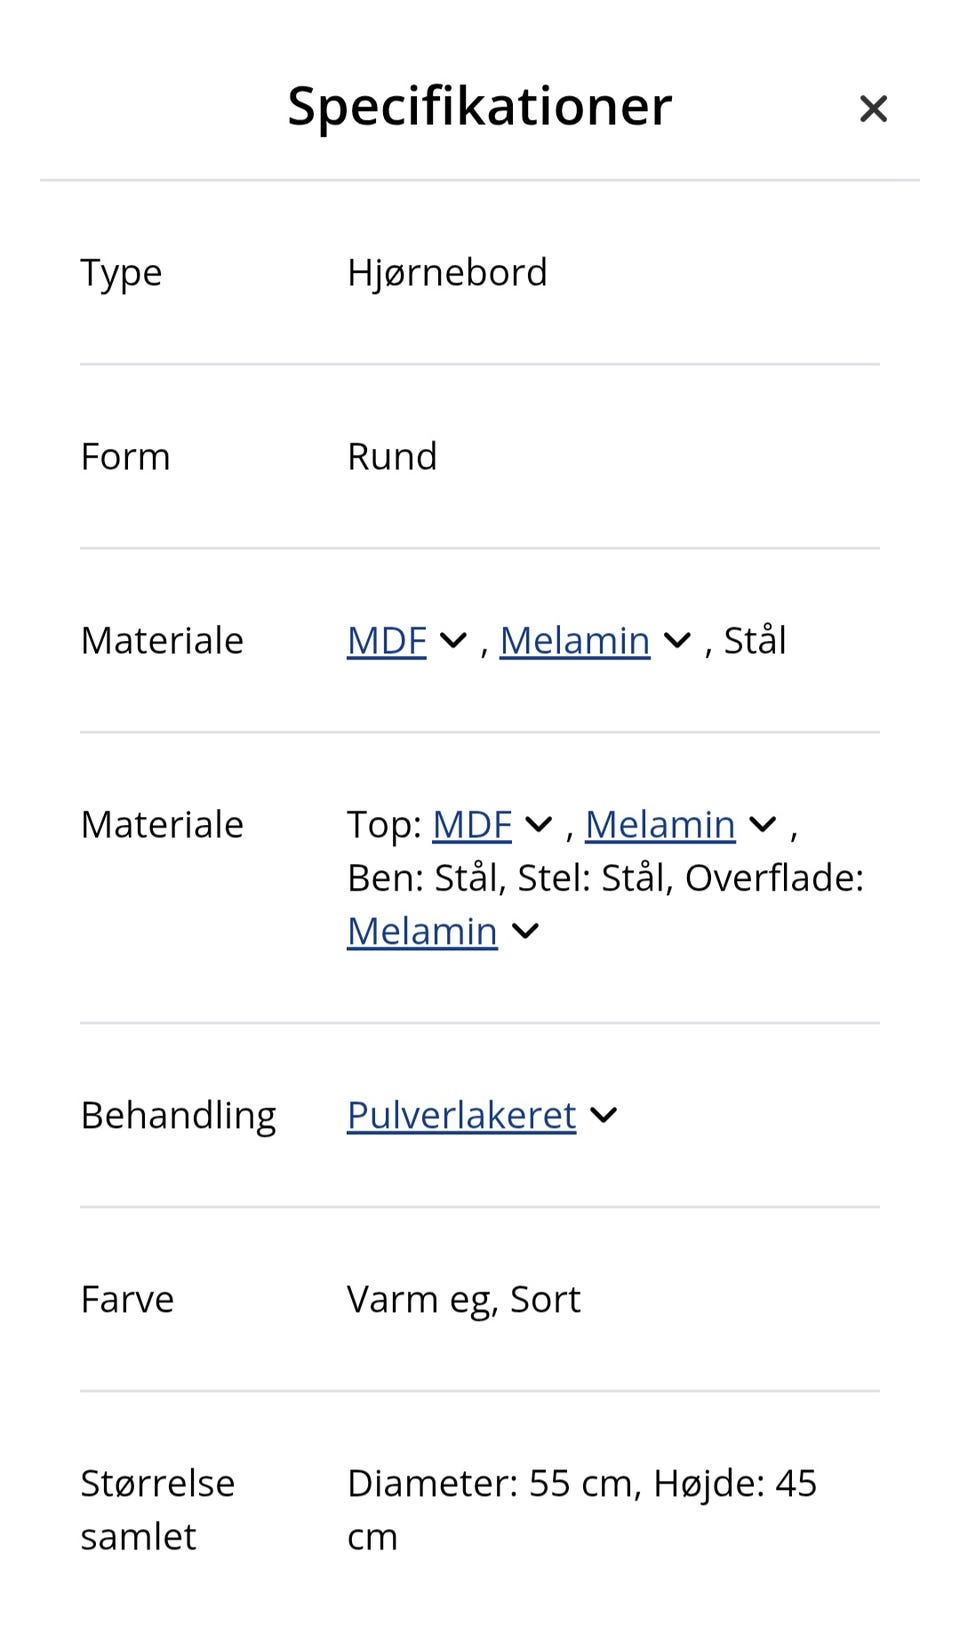Click the Varm eg, Sort color value
This screenshot has height=1625, width=960.
click(463, 1298)
